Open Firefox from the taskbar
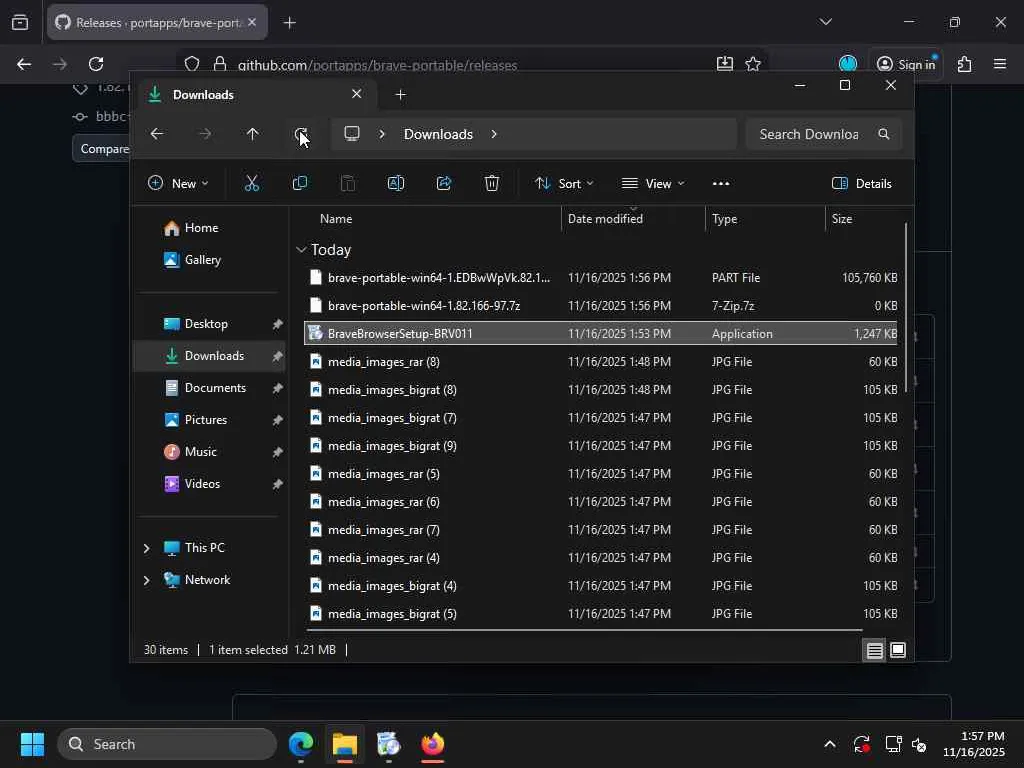Image resolution: width=1024 pixels, height=768 pixels. coord(432,744)
